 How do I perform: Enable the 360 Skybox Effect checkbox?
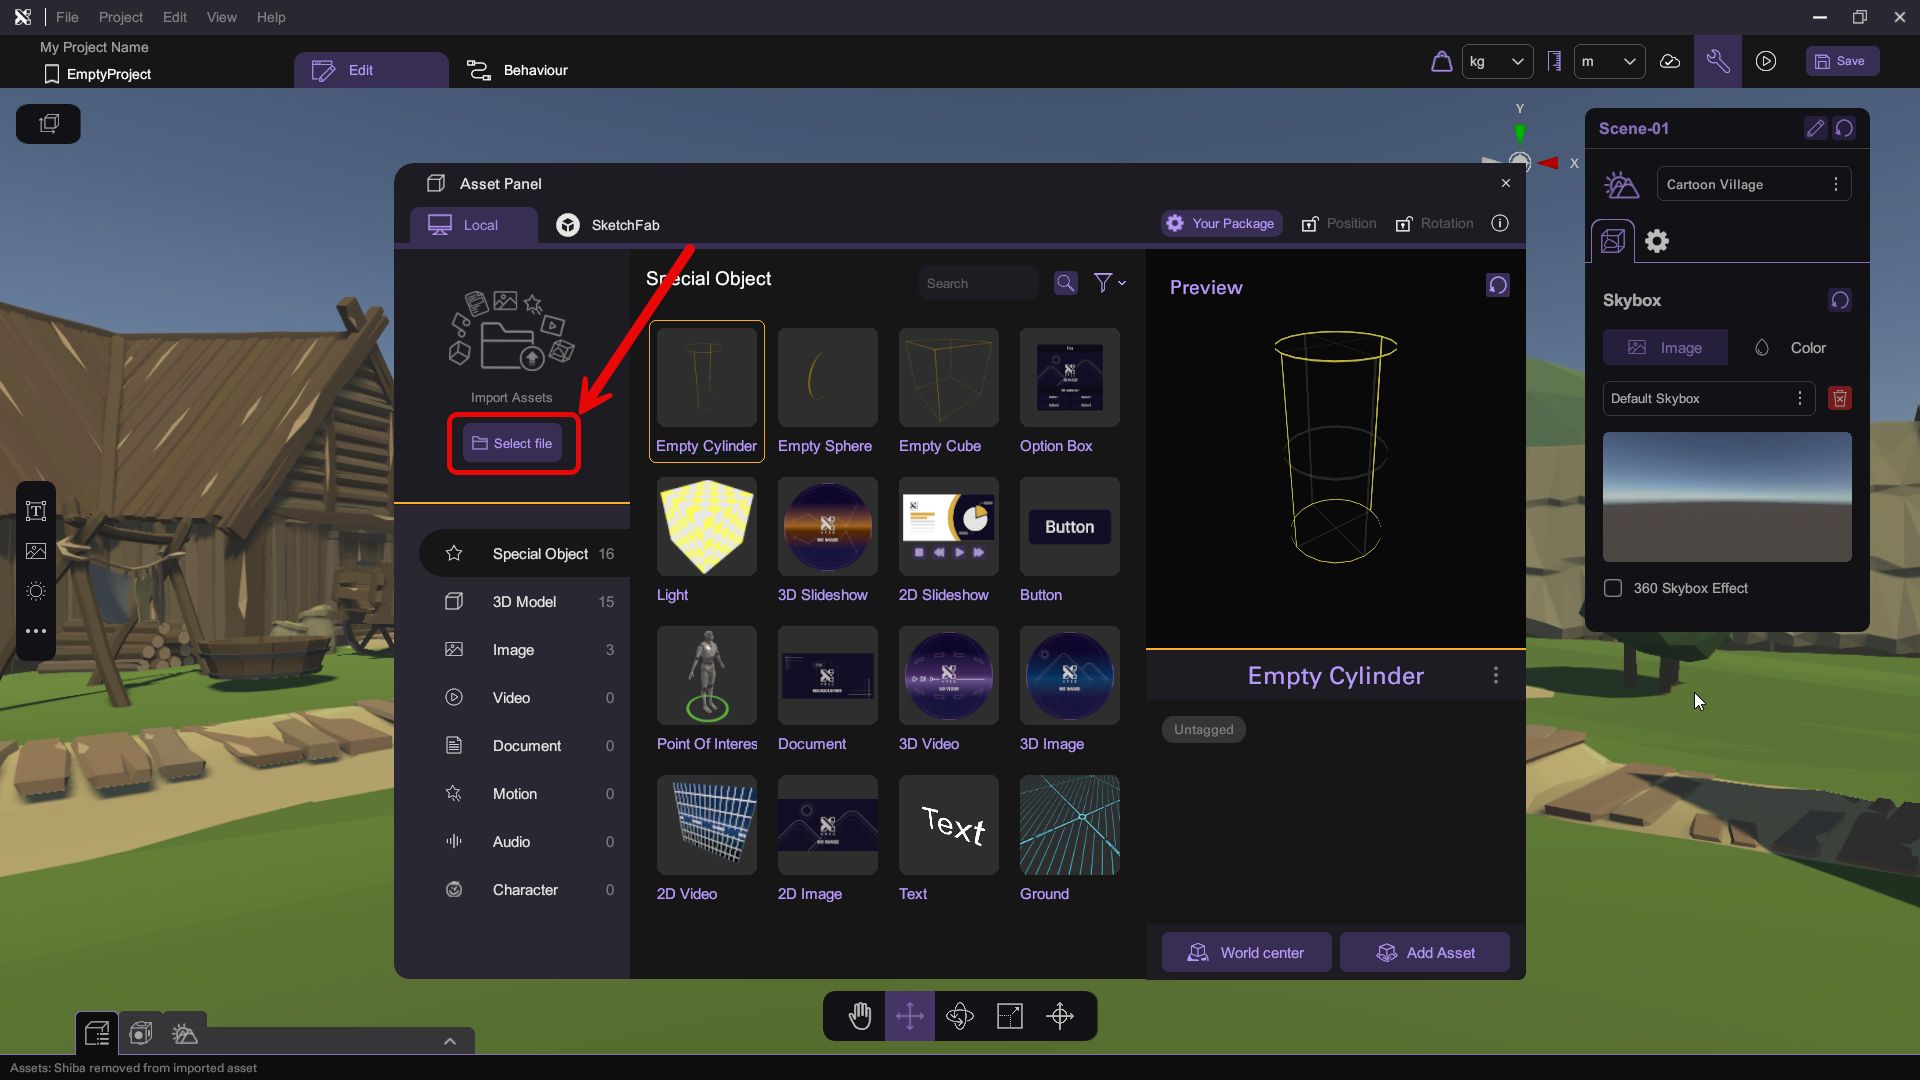[x=1612, y=588]
